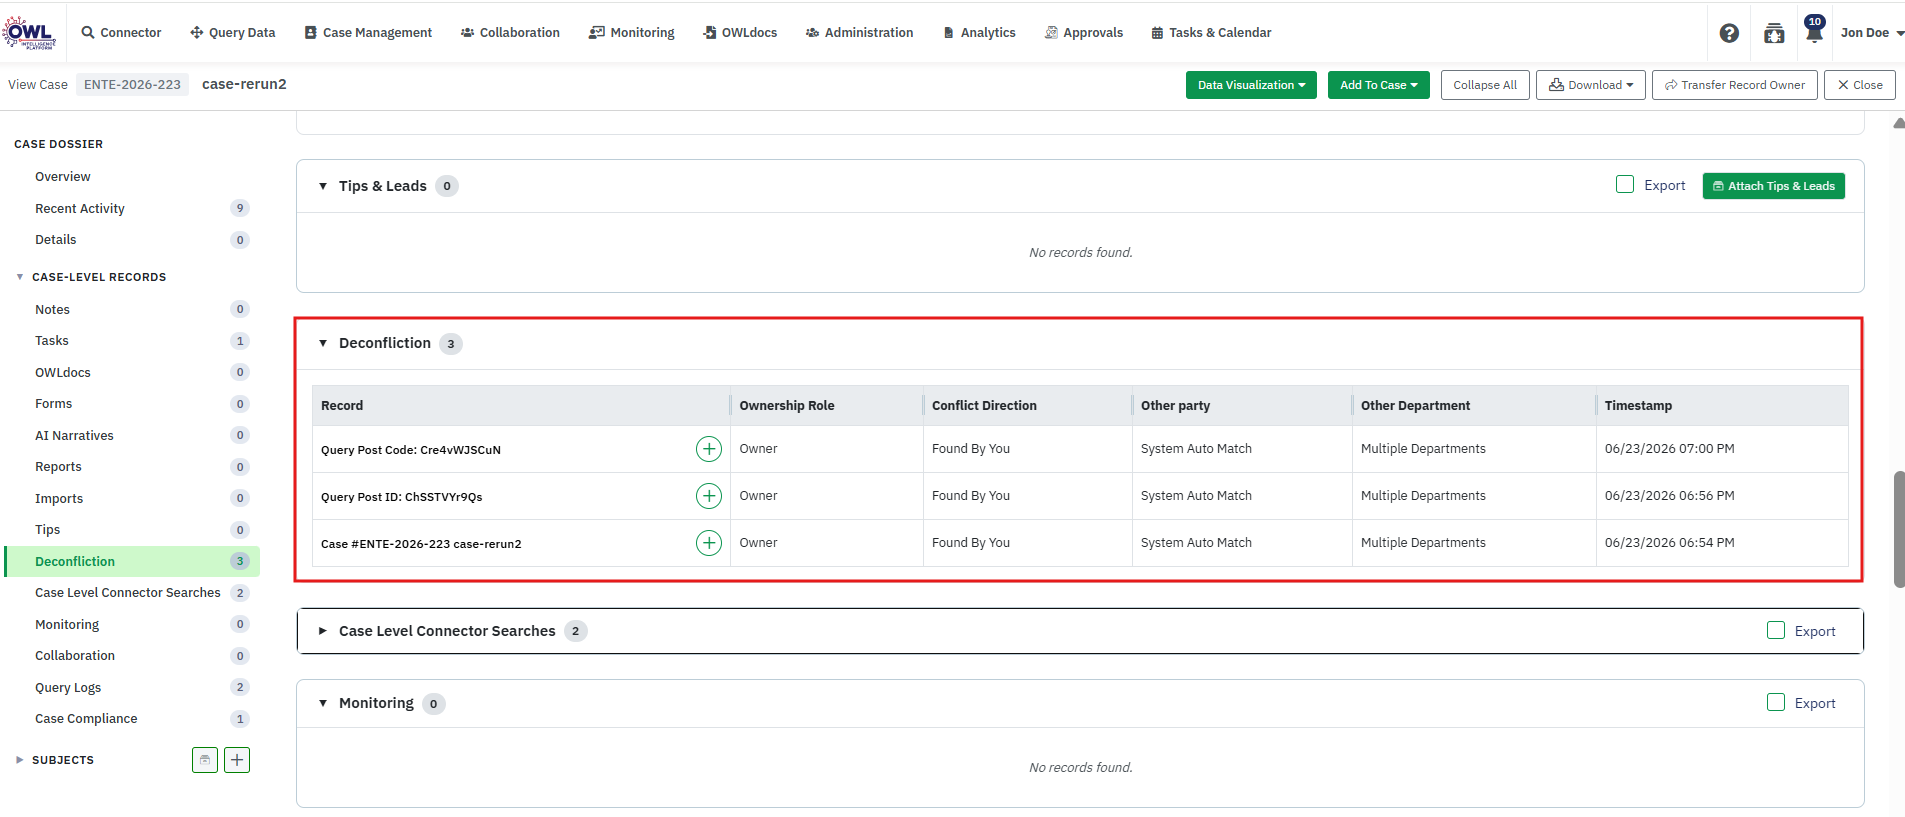Select Notes in sidebar
The image size is (1905, 817).
tap(53, 310)
